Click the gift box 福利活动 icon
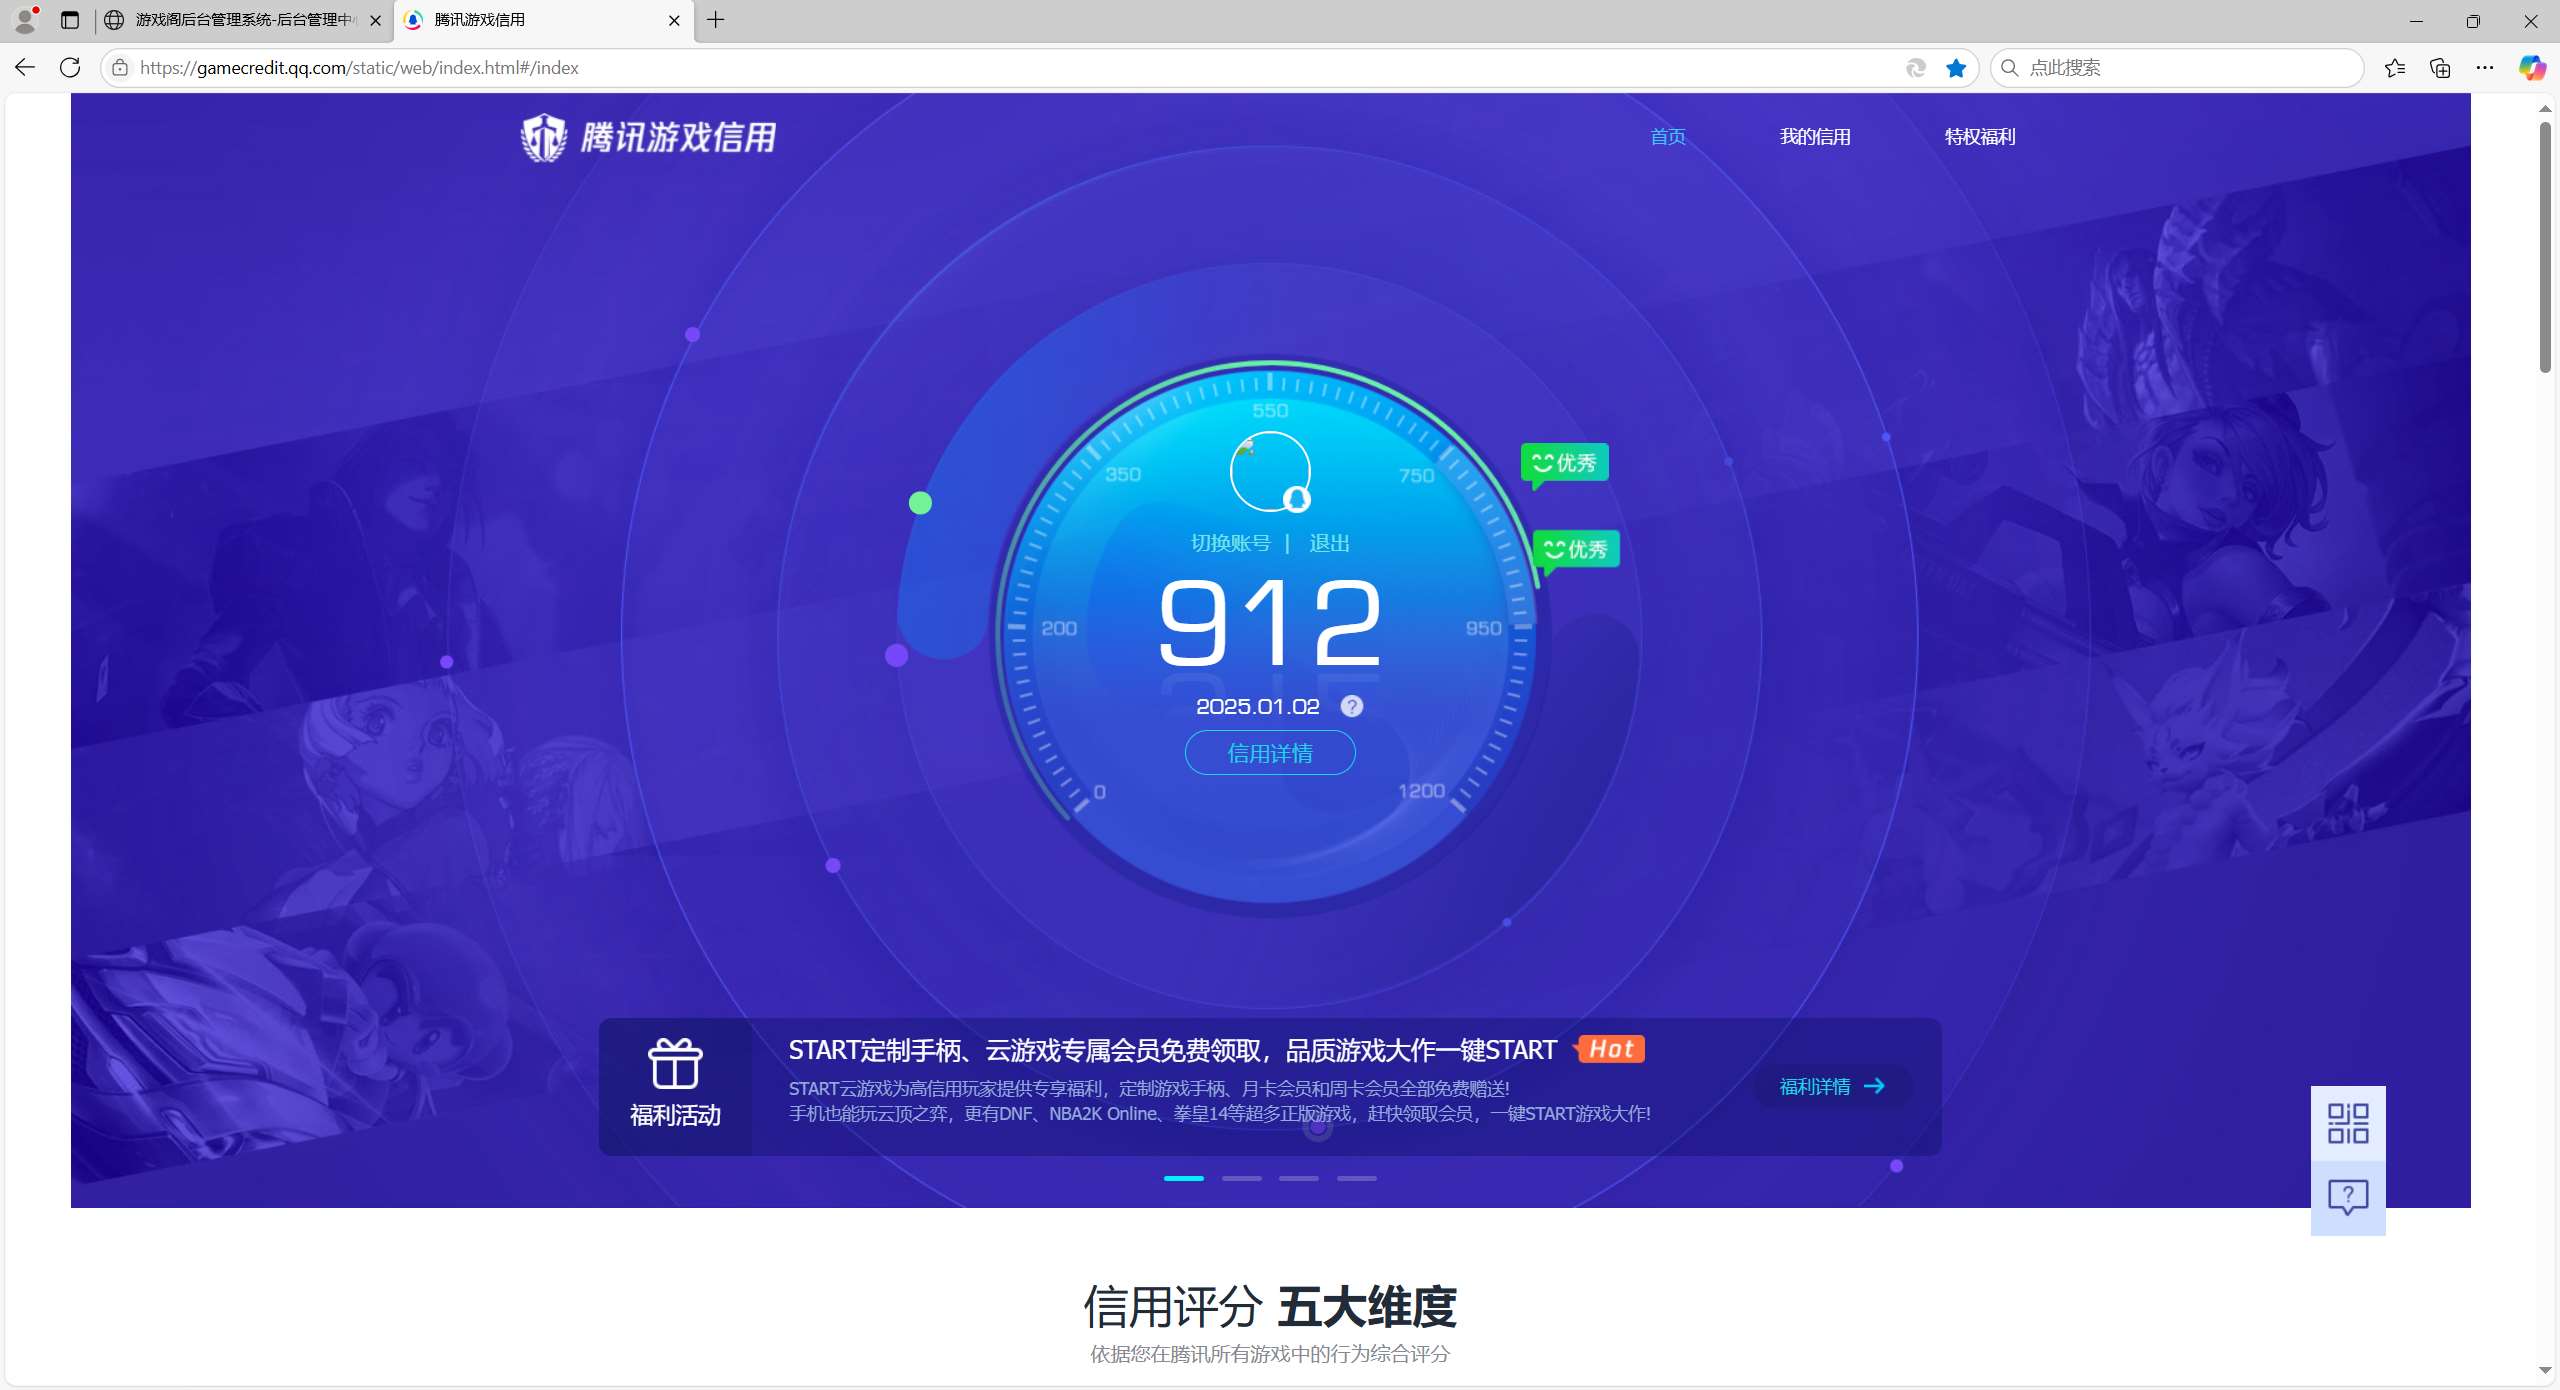Viewport: 2560px width, 1390px height. [x=675, y=1063]
